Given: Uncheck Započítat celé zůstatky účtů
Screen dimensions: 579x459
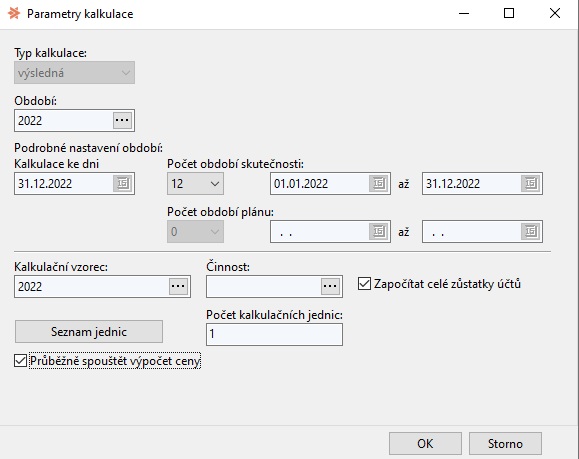Looking at the screenshot, I should click(364, 284).
